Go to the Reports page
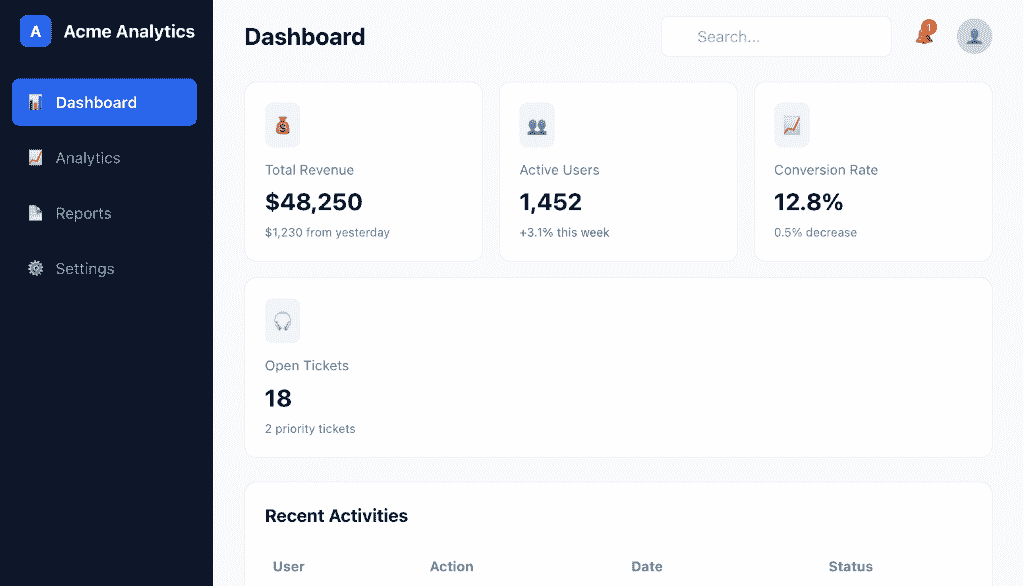The height and width of the screenshot is (586, 1024). click(x=104, y=213)
